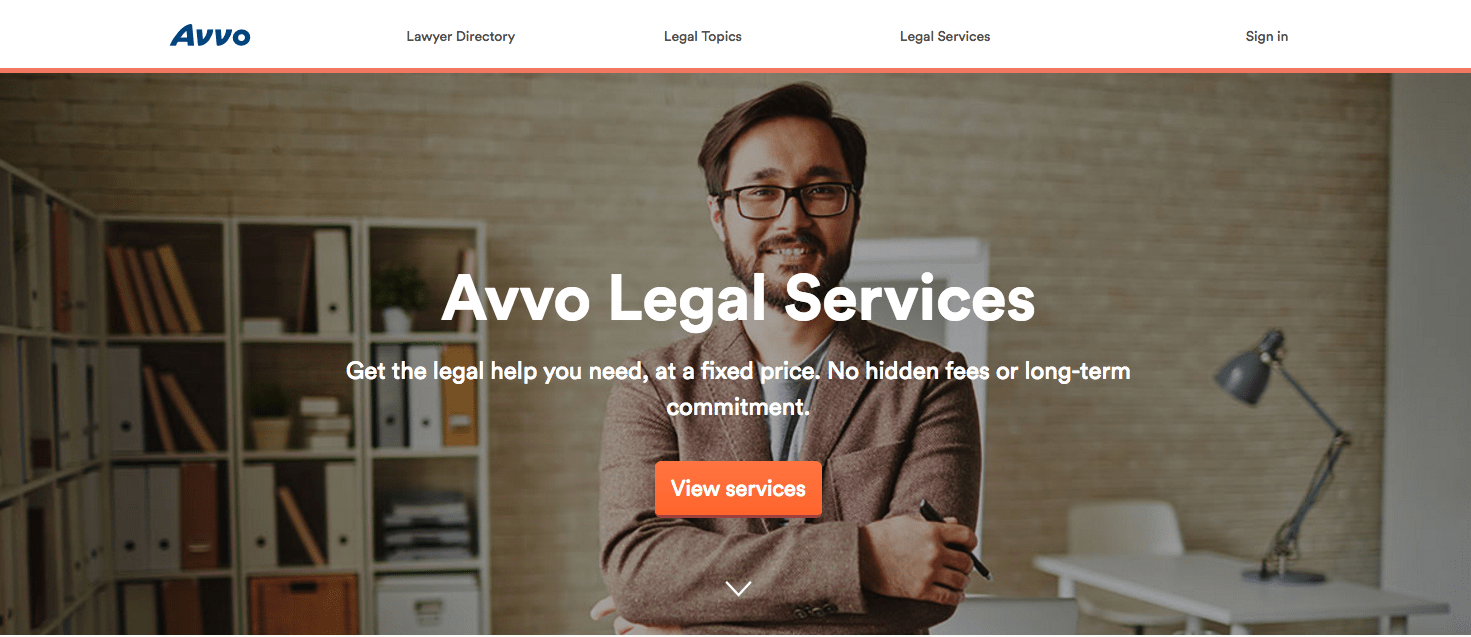
Task: Click the orange binder on the middle shelf
Action: click(459, 396)
